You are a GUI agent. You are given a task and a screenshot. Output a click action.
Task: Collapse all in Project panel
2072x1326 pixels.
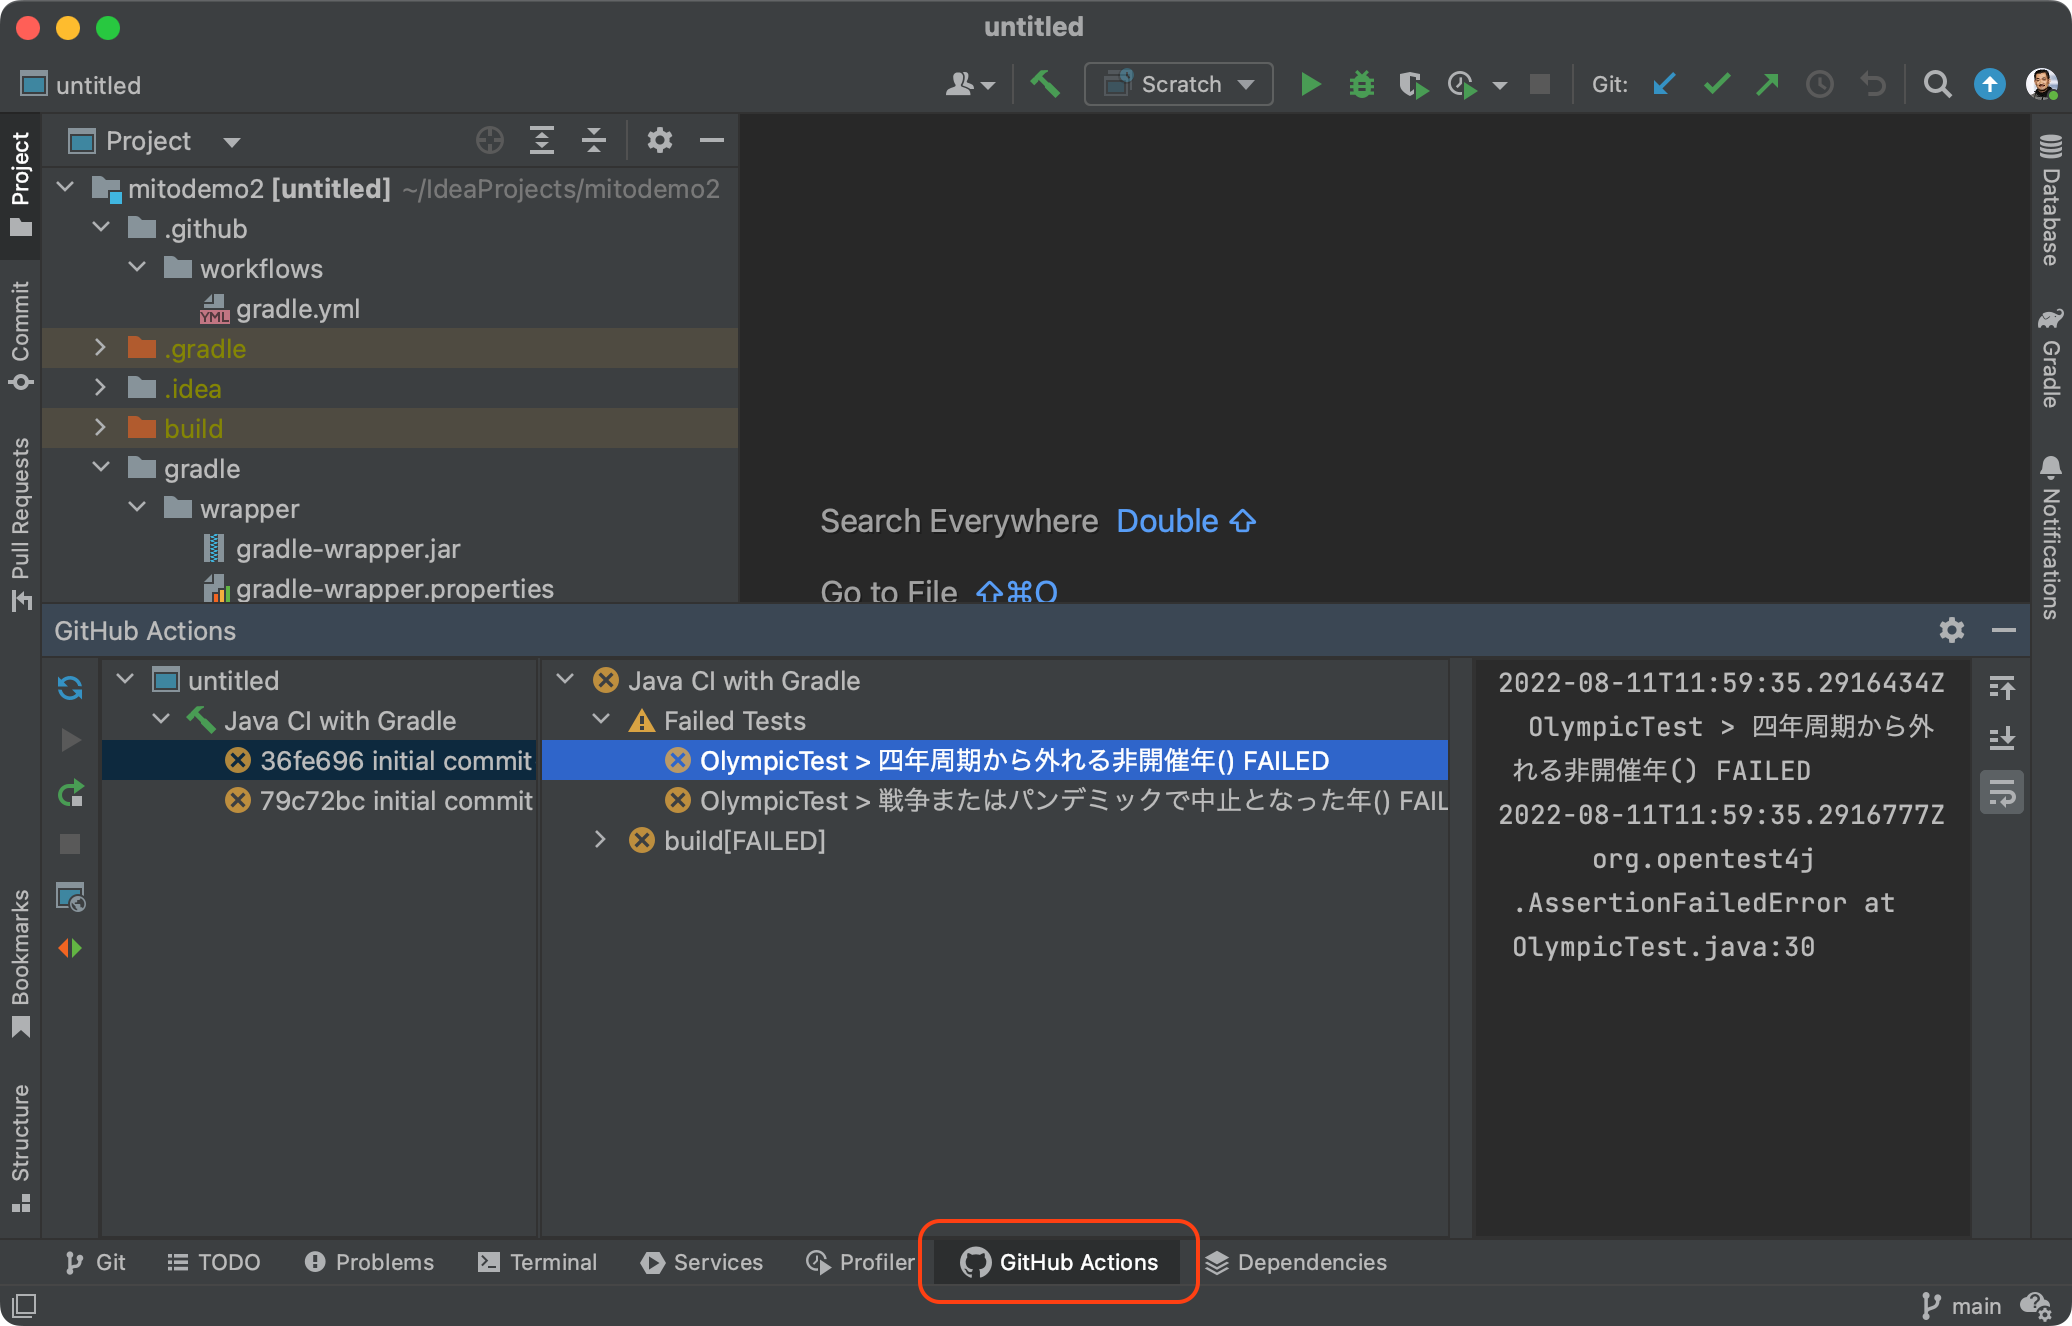coord(594,140)
